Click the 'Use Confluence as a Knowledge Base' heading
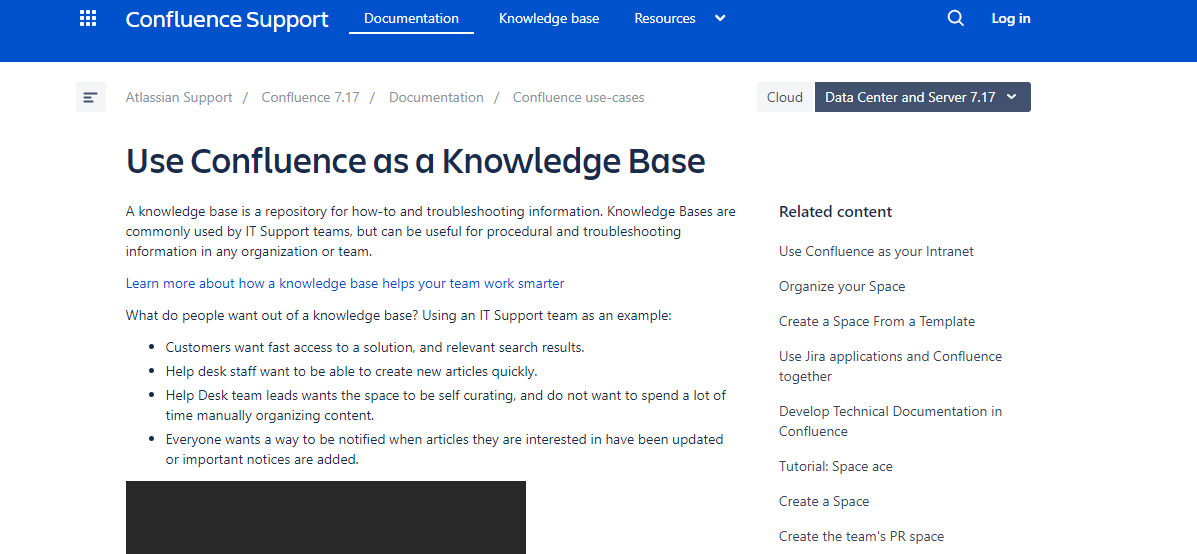The image size is (1197, 554). pos(415,162)
